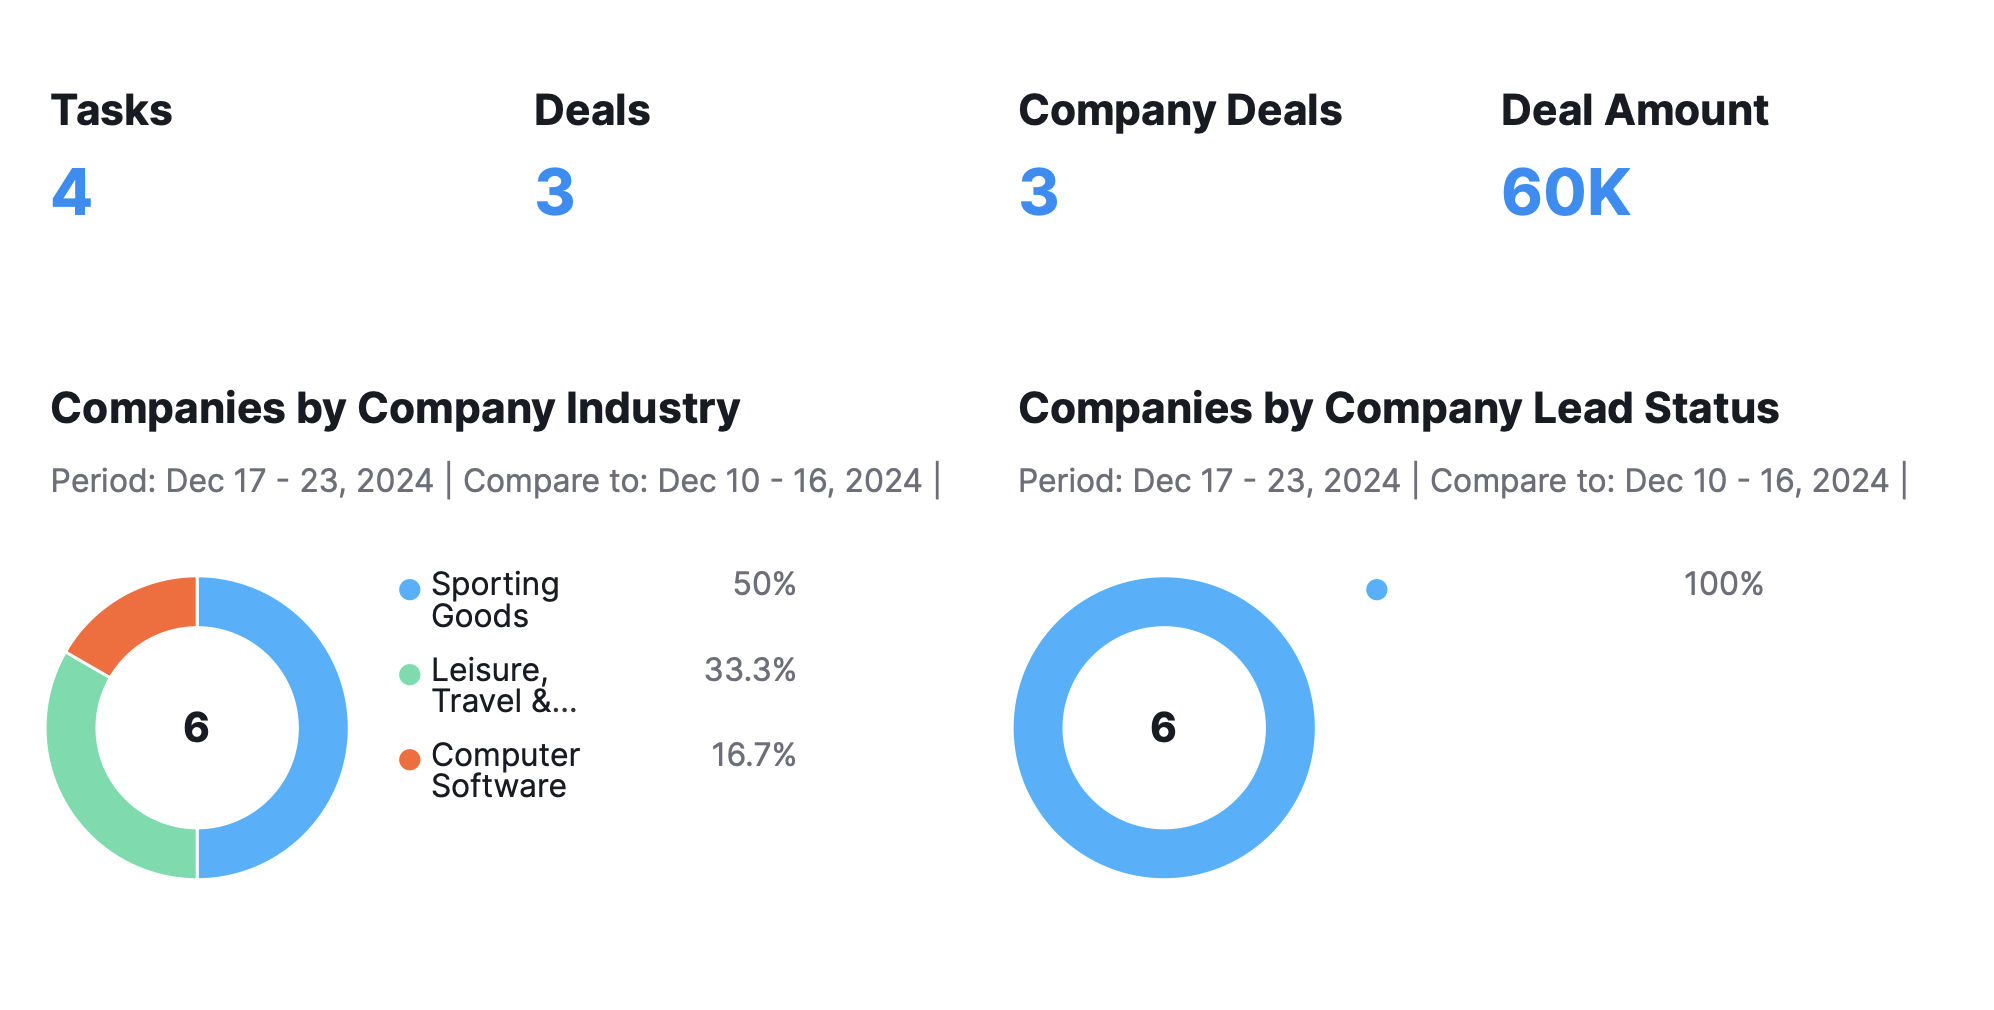
Task: Select the truncated Leisure, Travel legend label
Action: (504, 685)
